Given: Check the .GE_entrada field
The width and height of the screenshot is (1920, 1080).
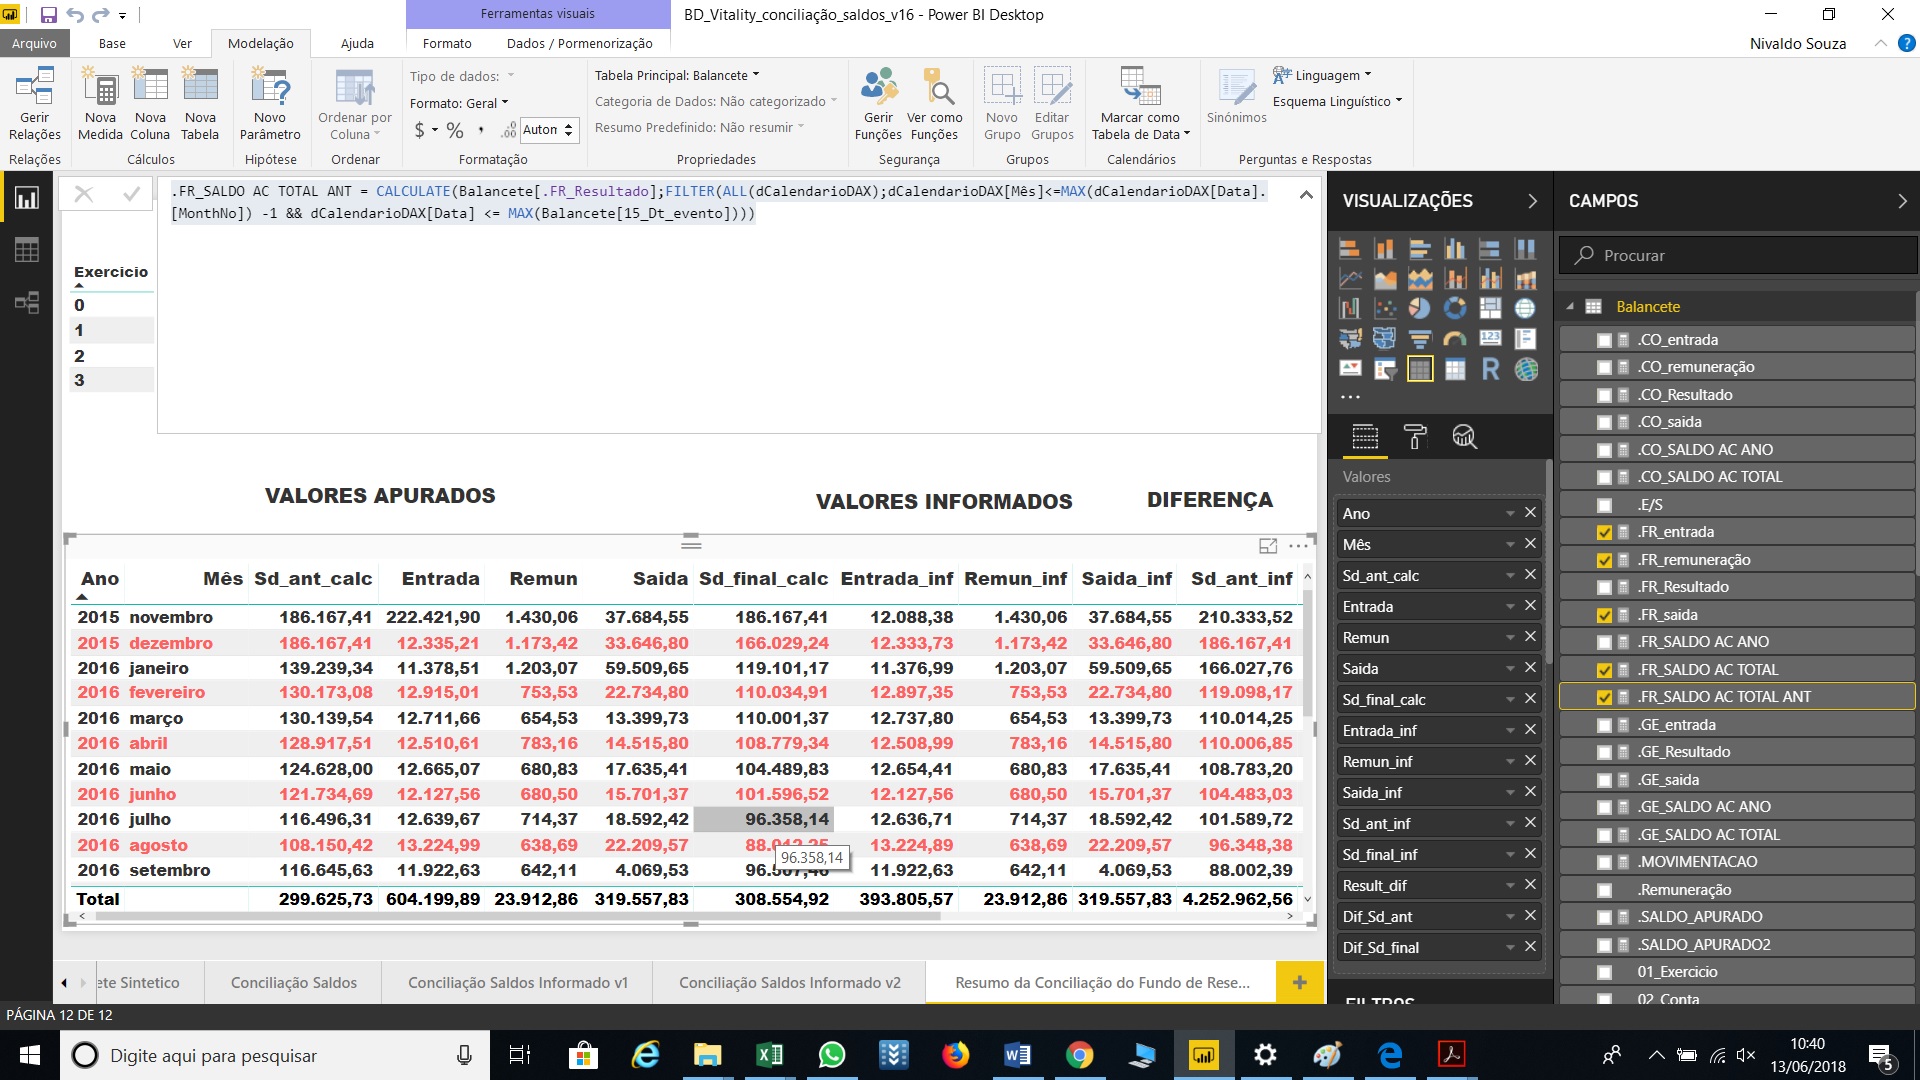Looking at the screenshot, I should [x=1604, y=726].
